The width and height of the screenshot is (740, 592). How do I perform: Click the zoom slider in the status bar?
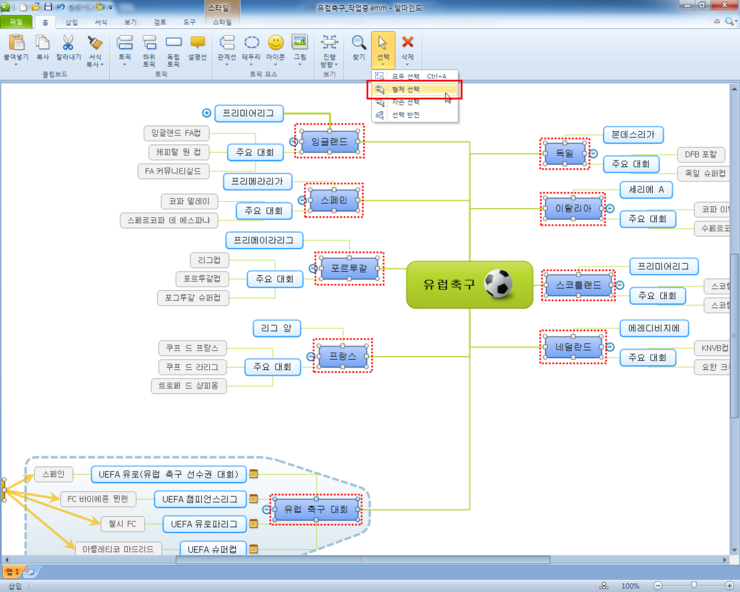pyautogui.click(x=694, y=585)
